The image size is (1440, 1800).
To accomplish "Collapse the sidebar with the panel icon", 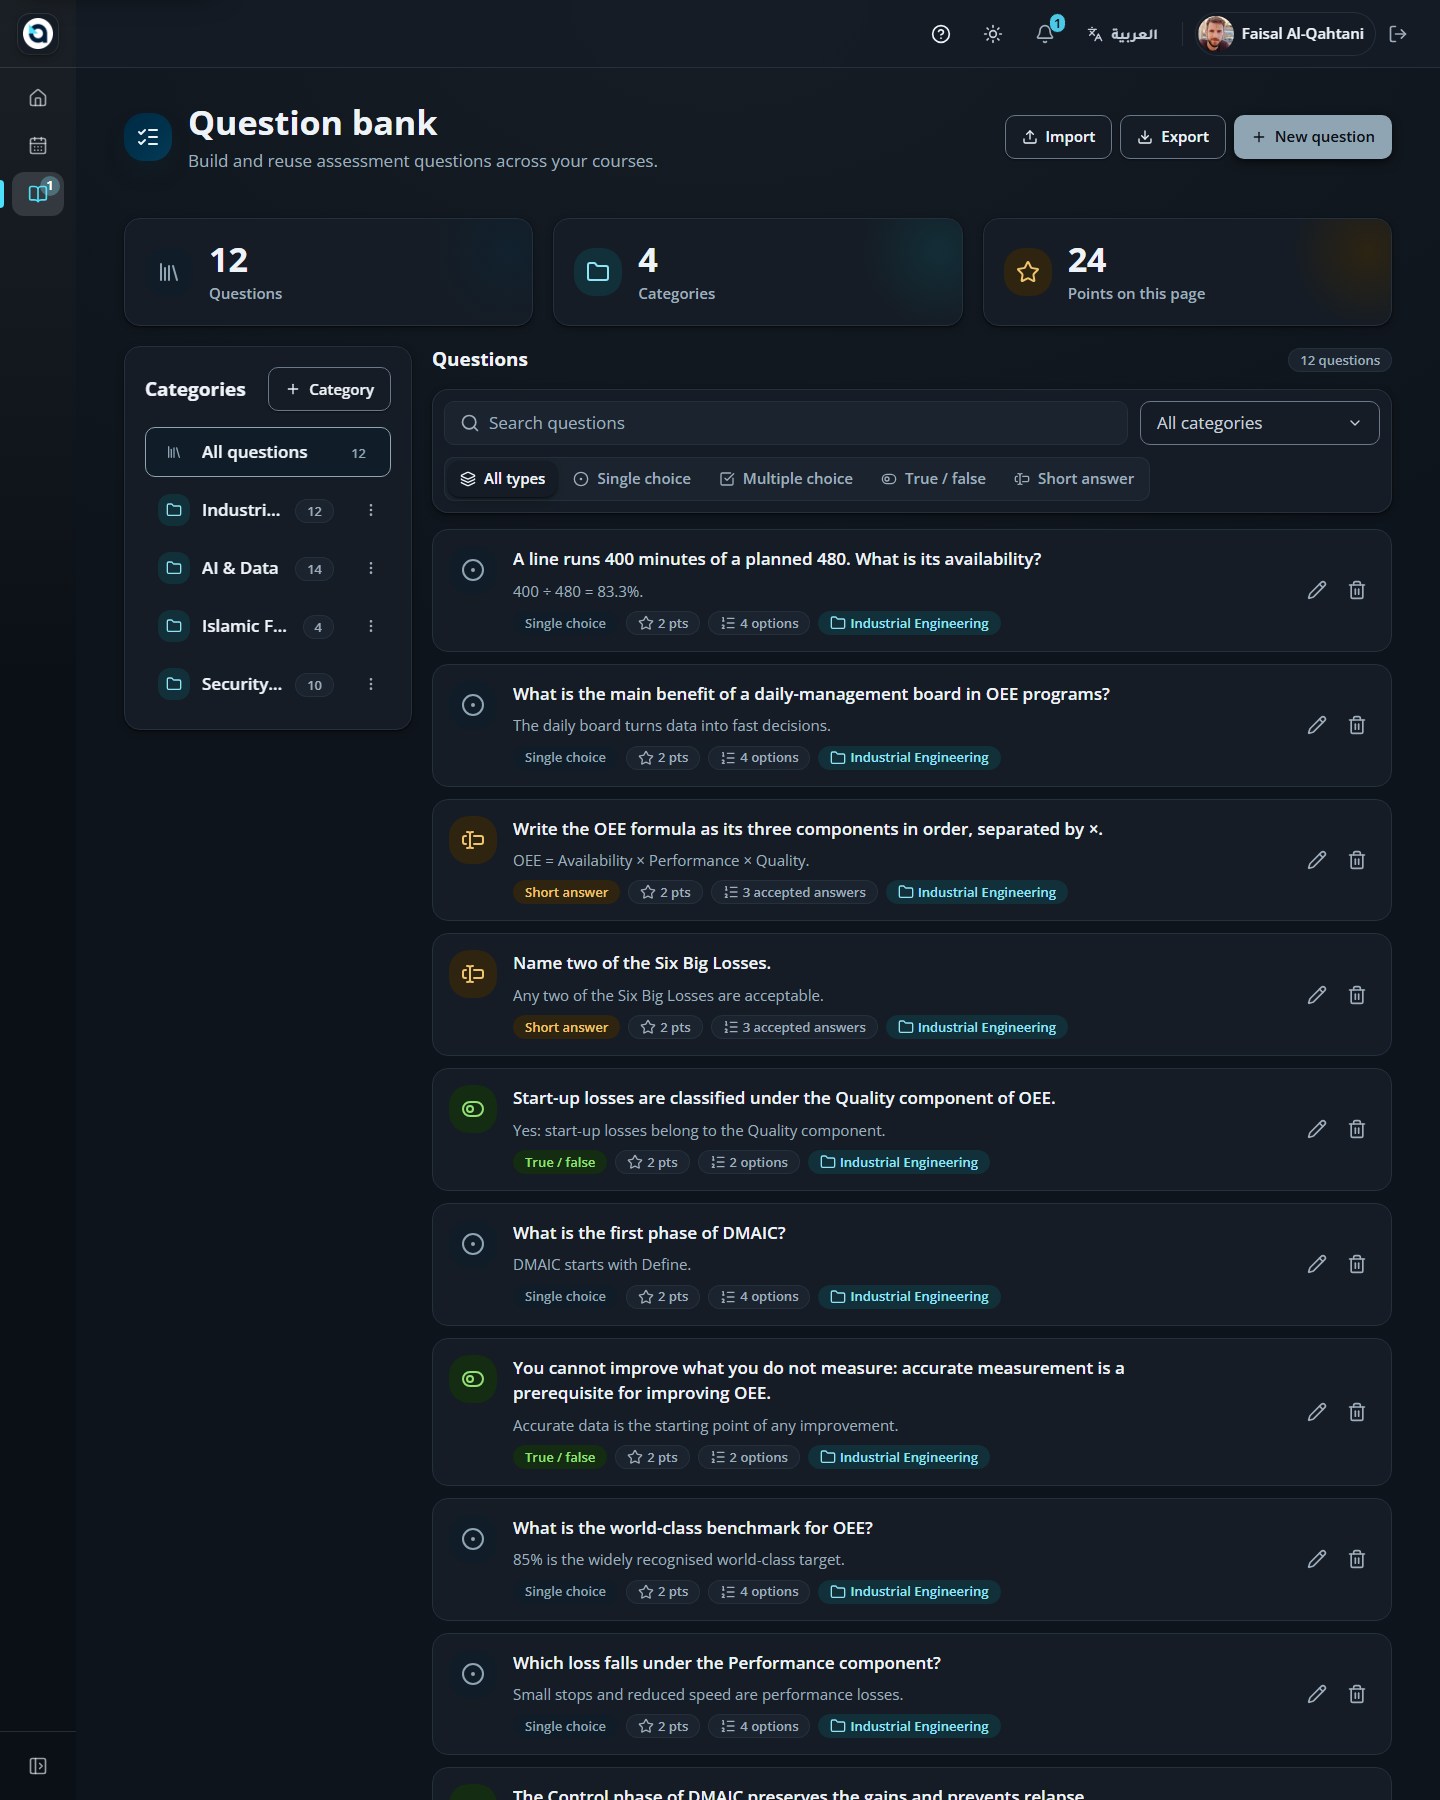I will (38, 1766).
